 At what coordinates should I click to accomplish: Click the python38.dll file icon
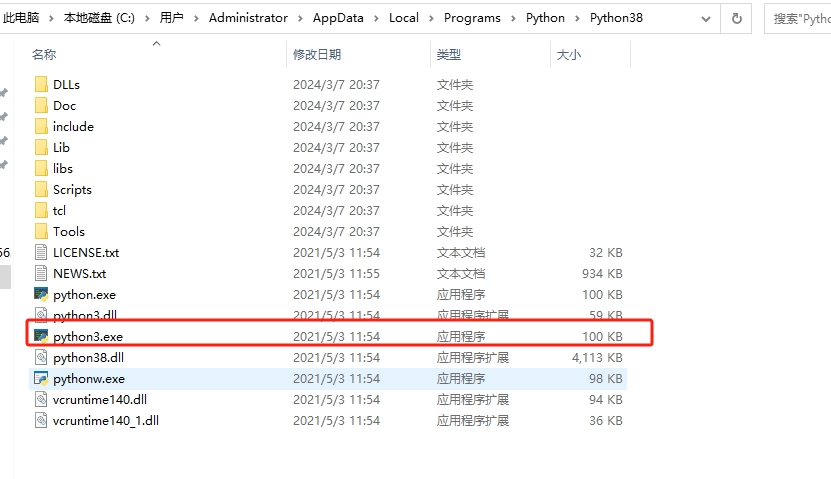pyautogui.click(x=41, y=357)
